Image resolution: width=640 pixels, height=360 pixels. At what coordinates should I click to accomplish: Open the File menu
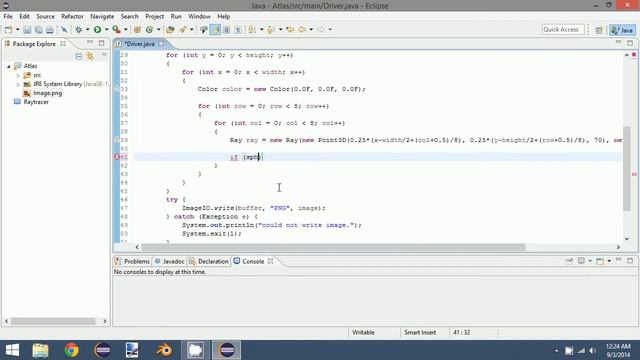[8, 16]
